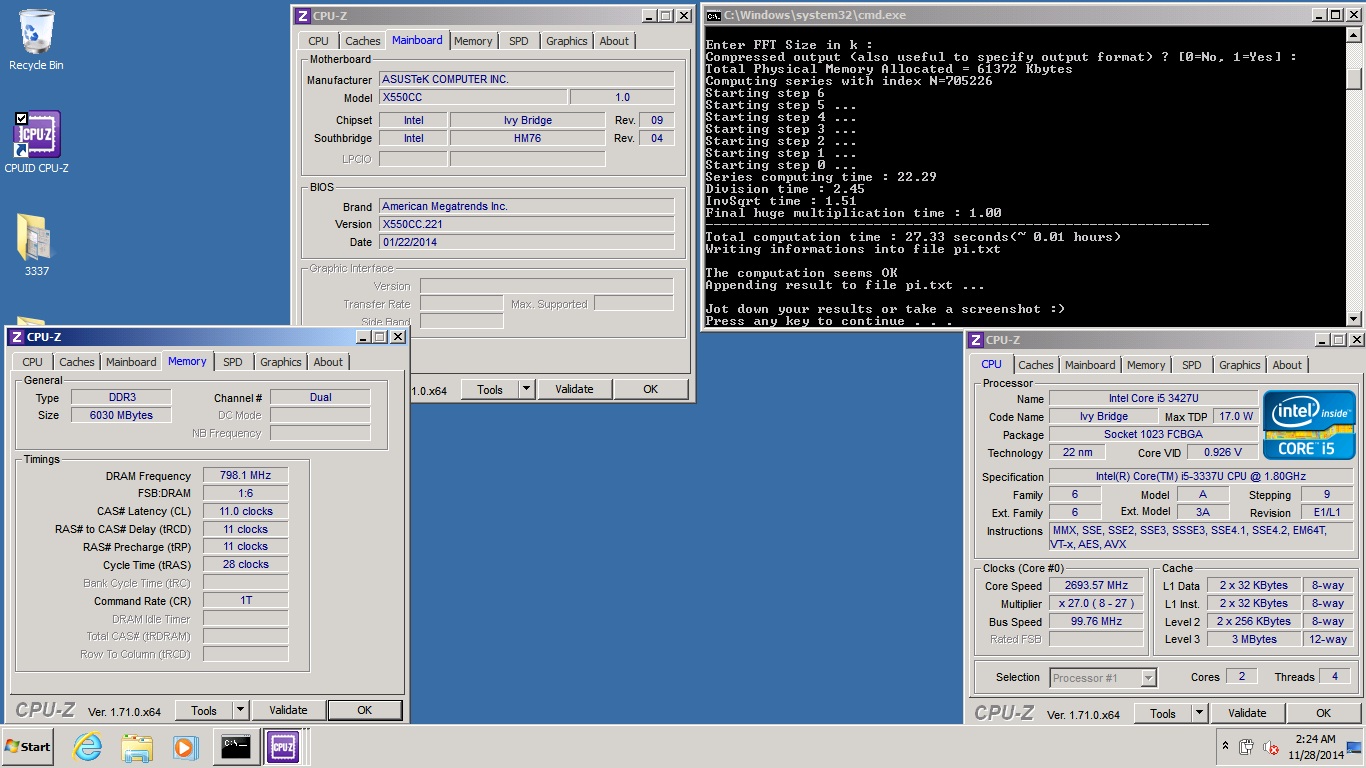Open the 3337 folder on desktop
Image resolution: width=1366 pixels, height=768 pixels.
click(36, 245)
